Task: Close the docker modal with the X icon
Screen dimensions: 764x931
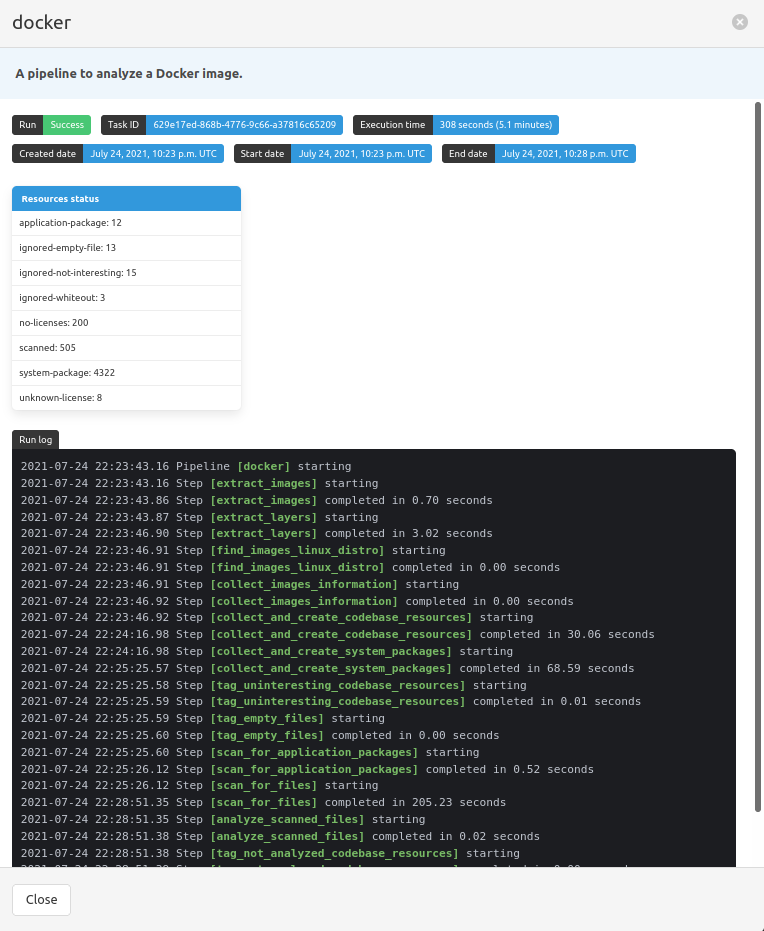Action: (x=740, y=22)
